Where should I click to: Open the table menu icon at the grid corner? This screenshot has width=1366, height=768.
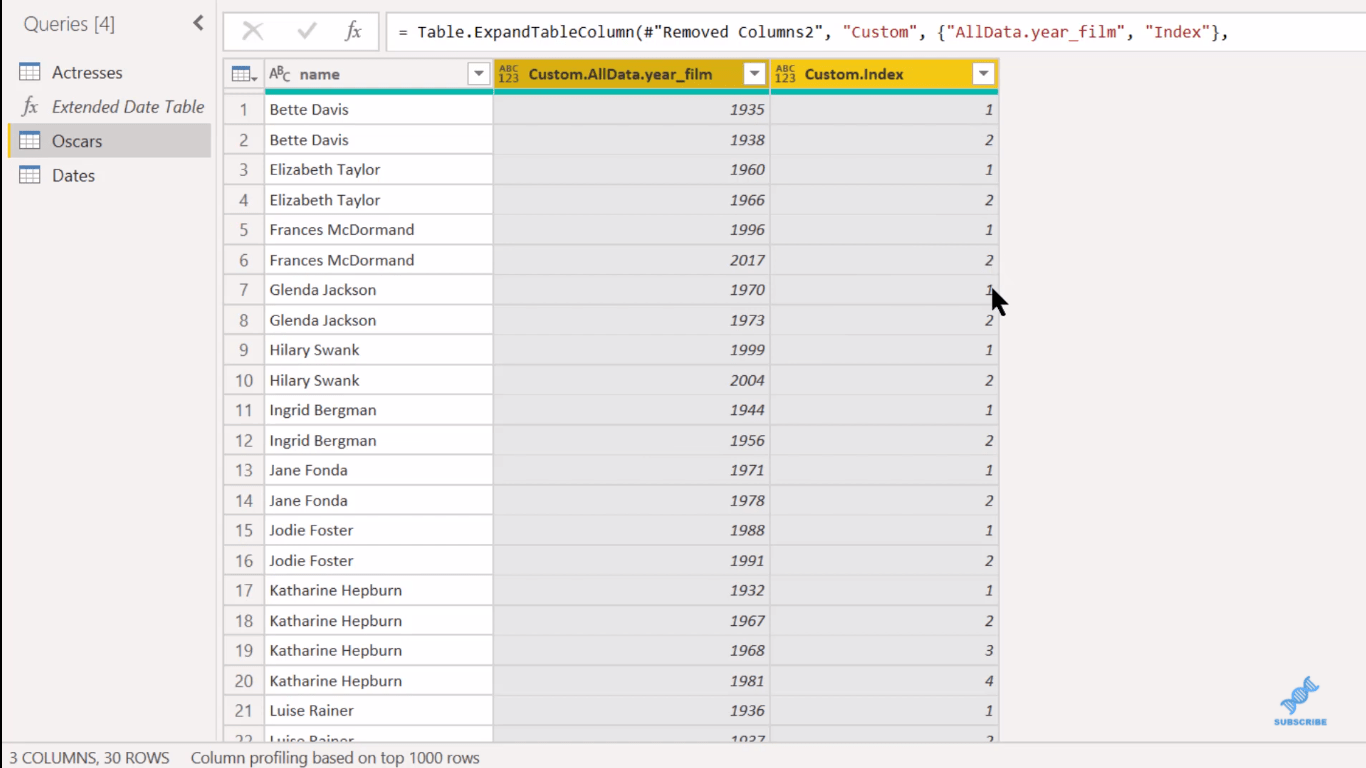[x=244, y=74]
